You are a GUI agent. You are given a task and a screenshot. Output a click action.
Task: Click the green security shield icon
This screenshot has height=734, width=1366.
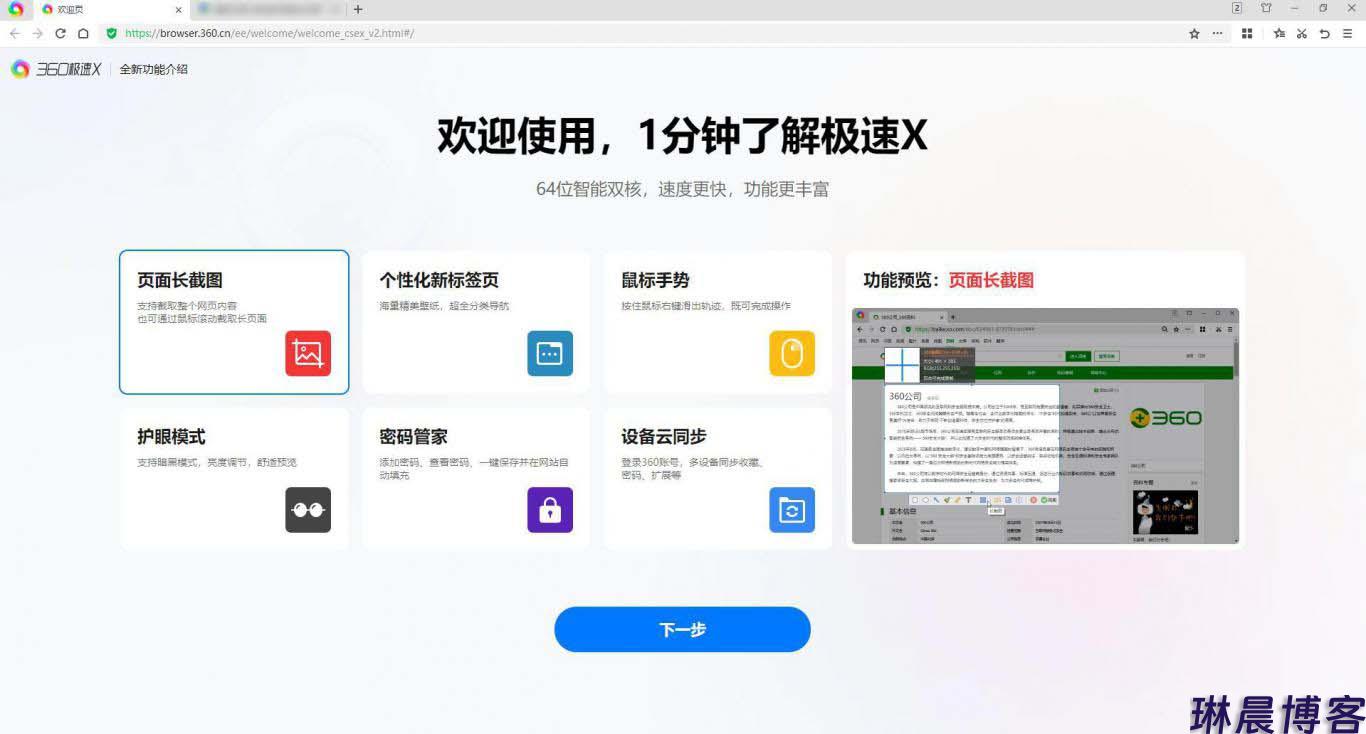pyautogui.click(x=111, y=33)
